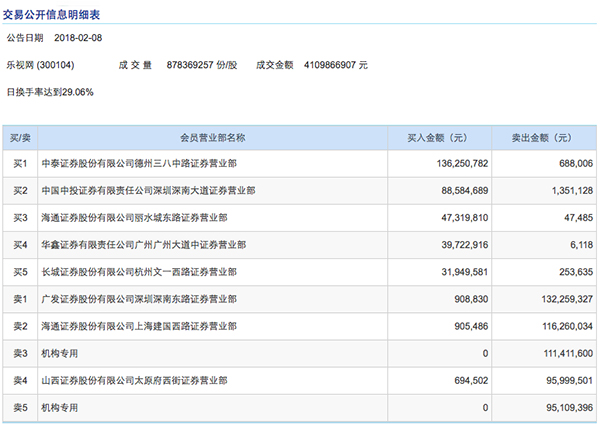Select the 买2 row label
This screenshot has width=600, height=428.
pyautogui.click(x=20, y=191)
